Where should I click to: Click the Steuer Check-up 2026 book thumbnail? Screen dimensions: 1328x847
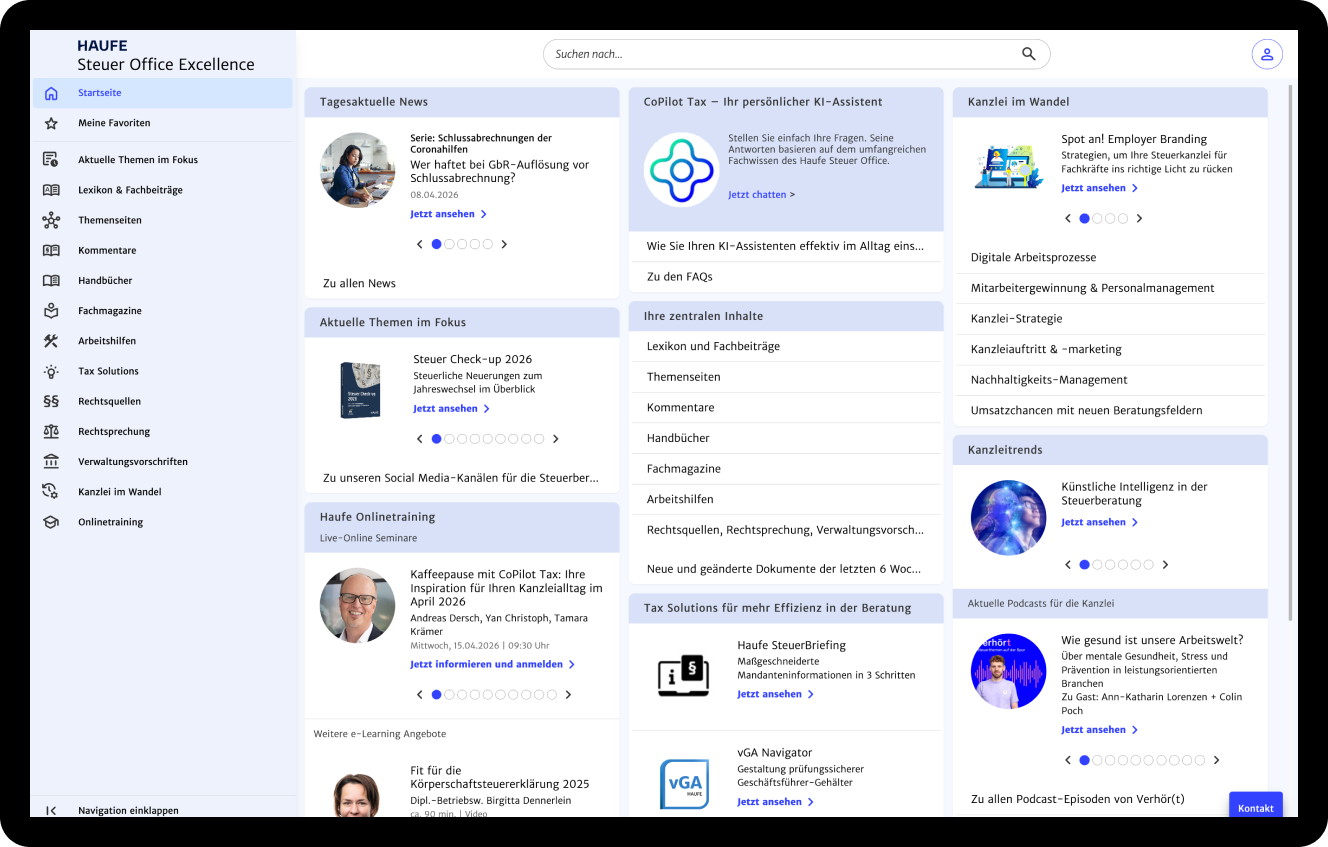360,389
